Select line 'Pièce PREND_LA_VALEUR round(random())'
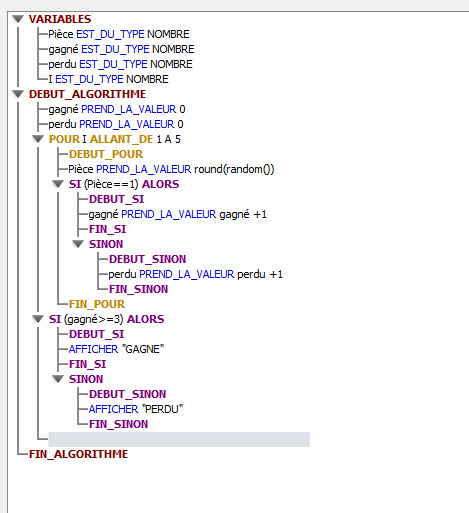469x513 pixels. pyautogui.click(x=171, y=169)
